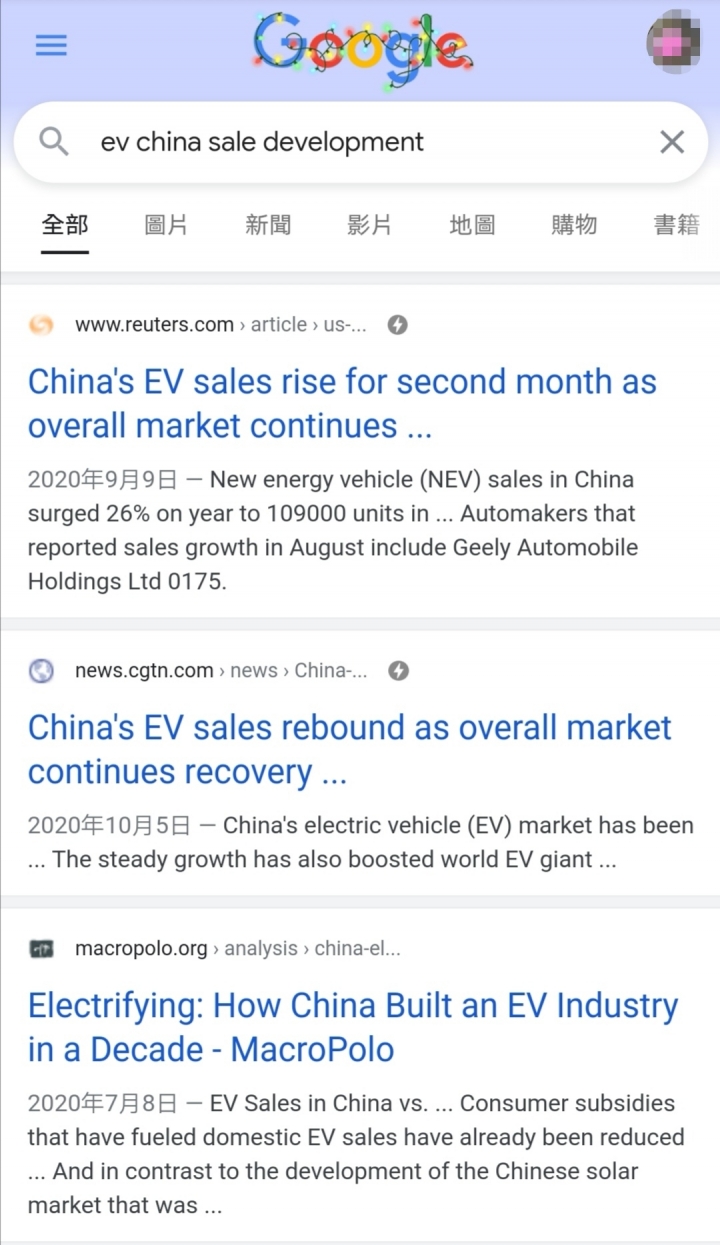Switch to the 地圖 tab

472,225
